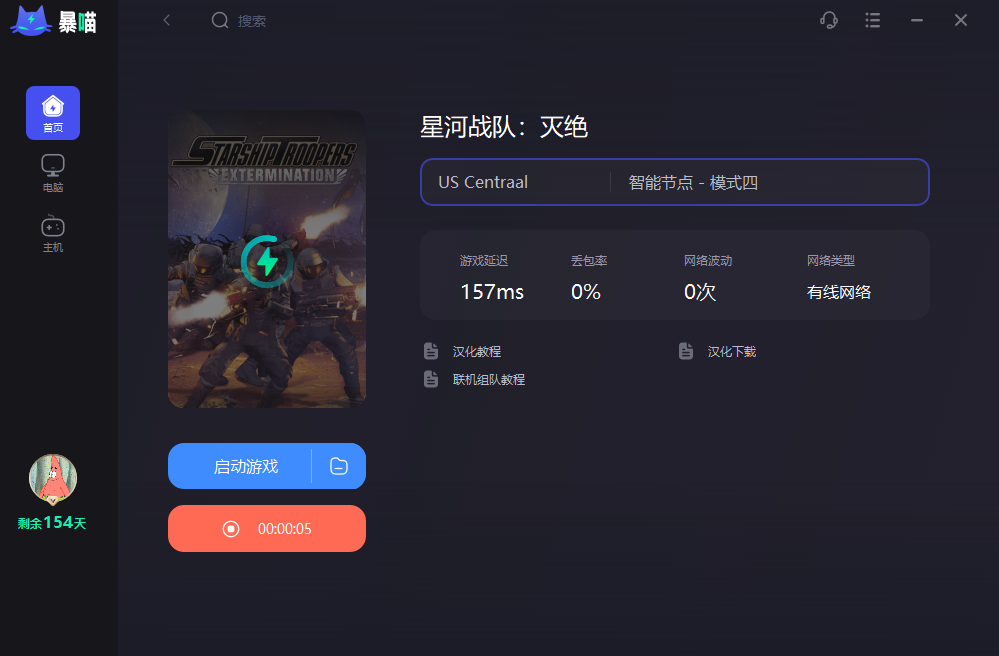Click the lightning boost icon on cover
This screenshot has width=999, height=656.
pyautogui.click(x=267, y=261)
